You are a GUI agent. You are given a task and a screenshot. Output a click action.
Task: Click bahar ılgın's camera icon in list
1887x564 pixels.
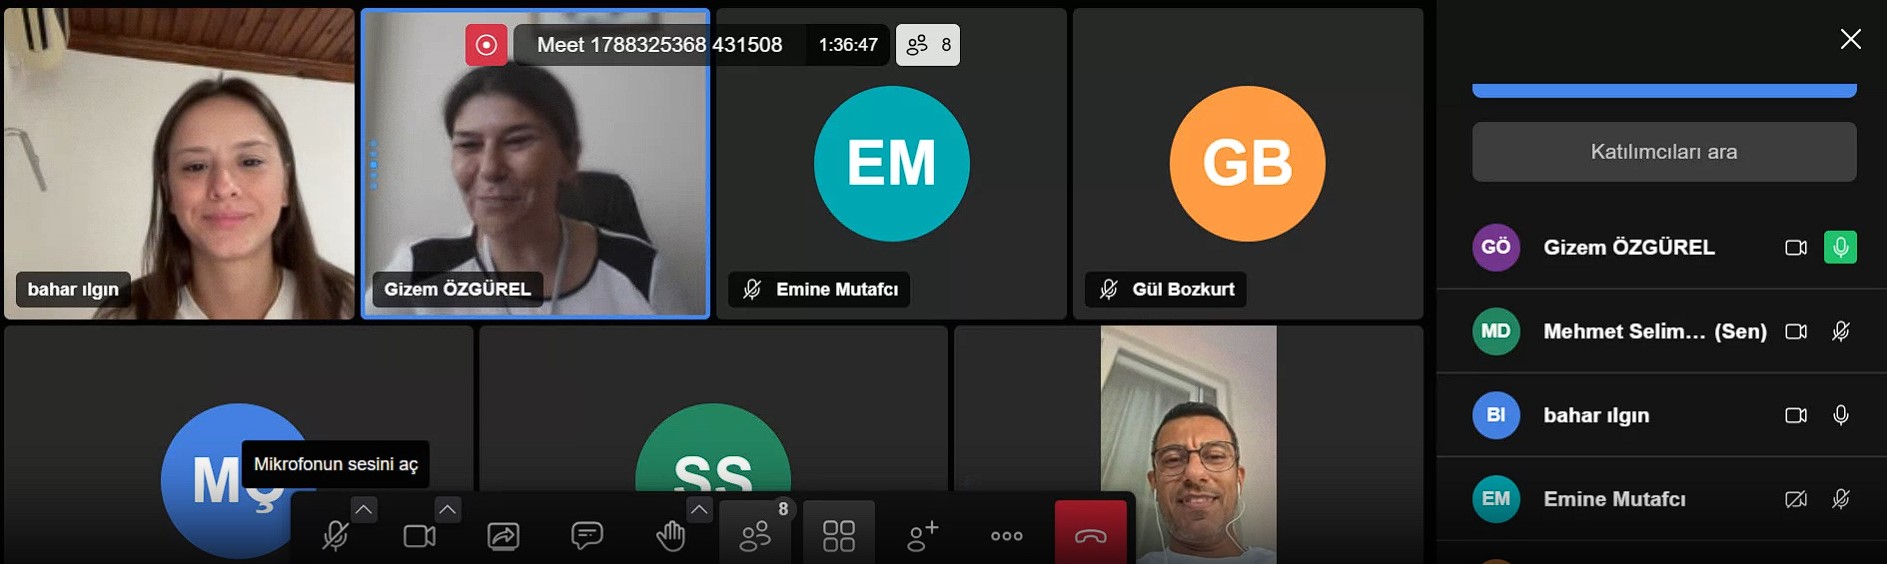(1796, 415)
